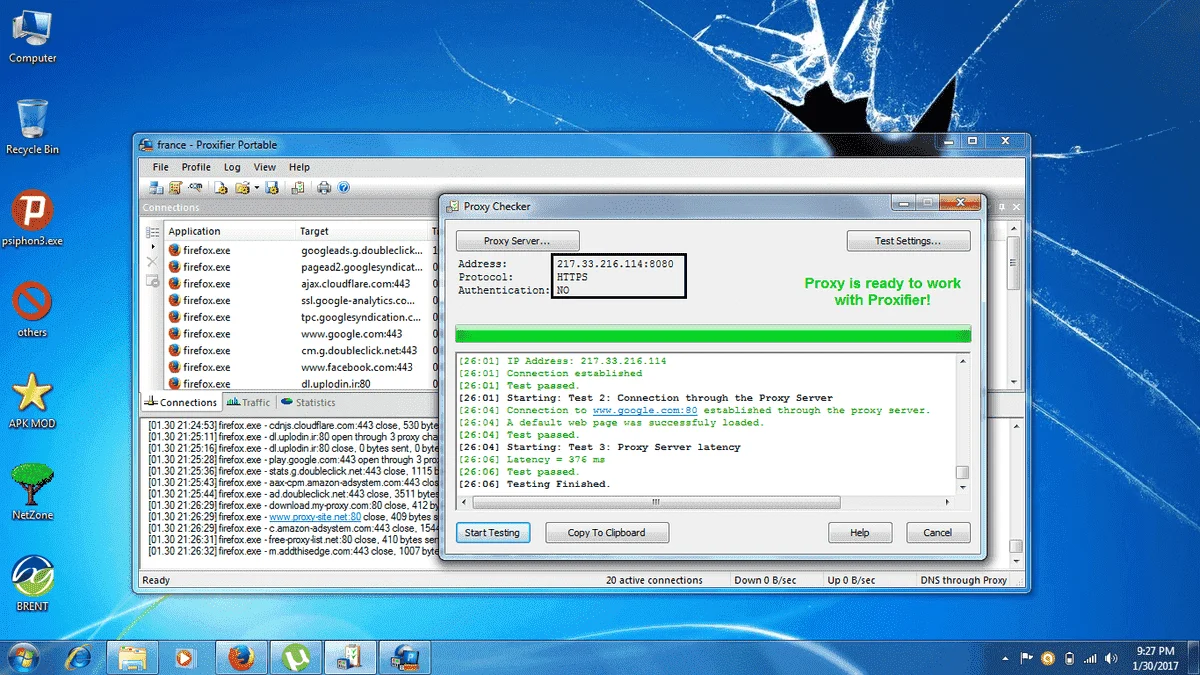1200x675 pixels.
Task: Sort by the Target column header
Action: tap(362, 231)
